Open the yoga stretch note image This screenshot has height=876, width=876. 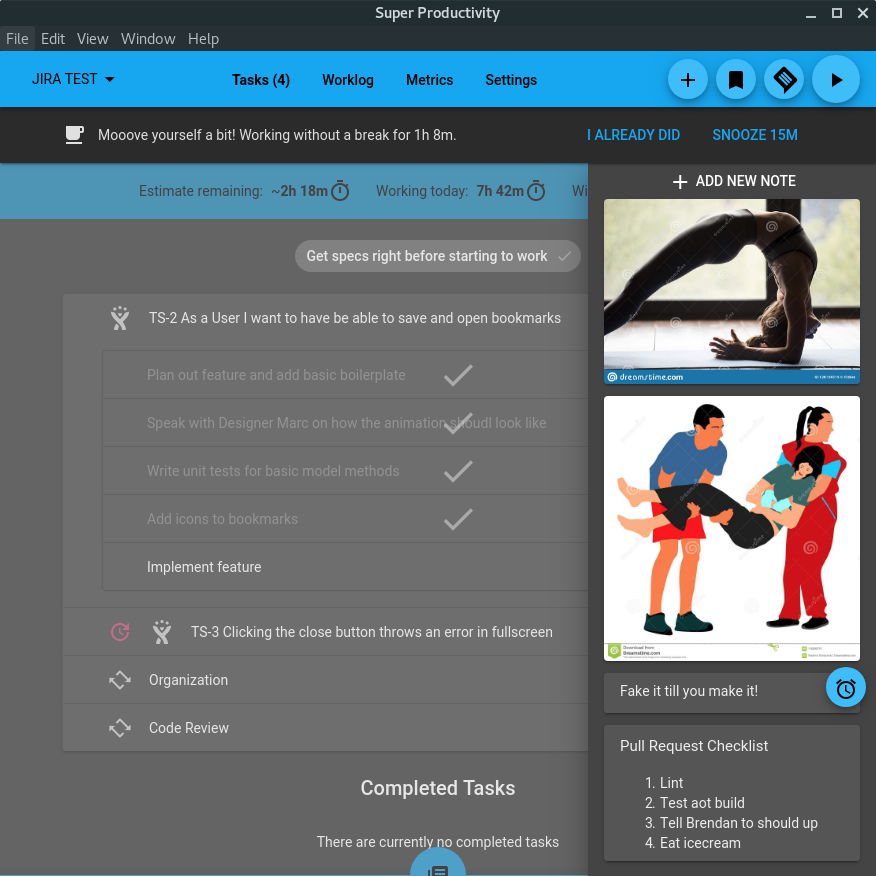[x=731, y=290]
